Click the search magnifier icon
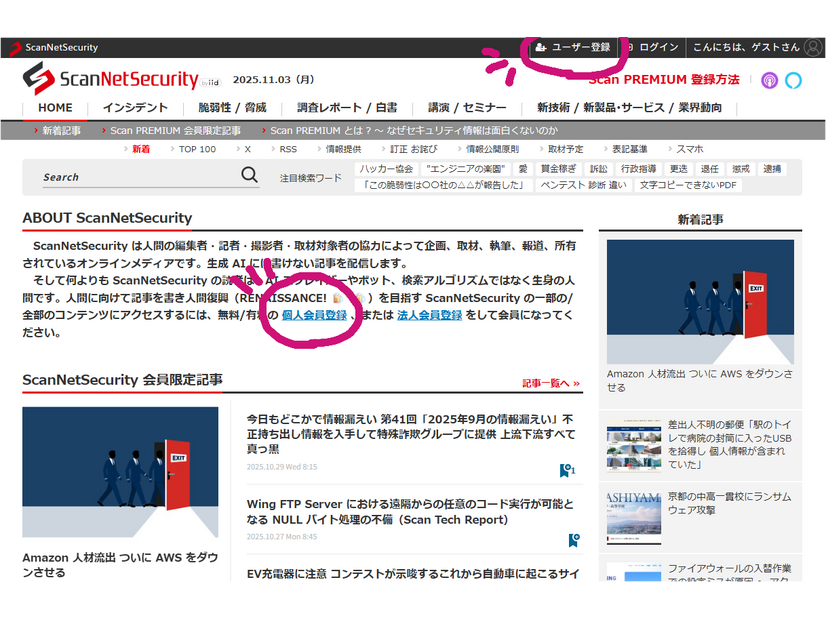 click(249, 176)
